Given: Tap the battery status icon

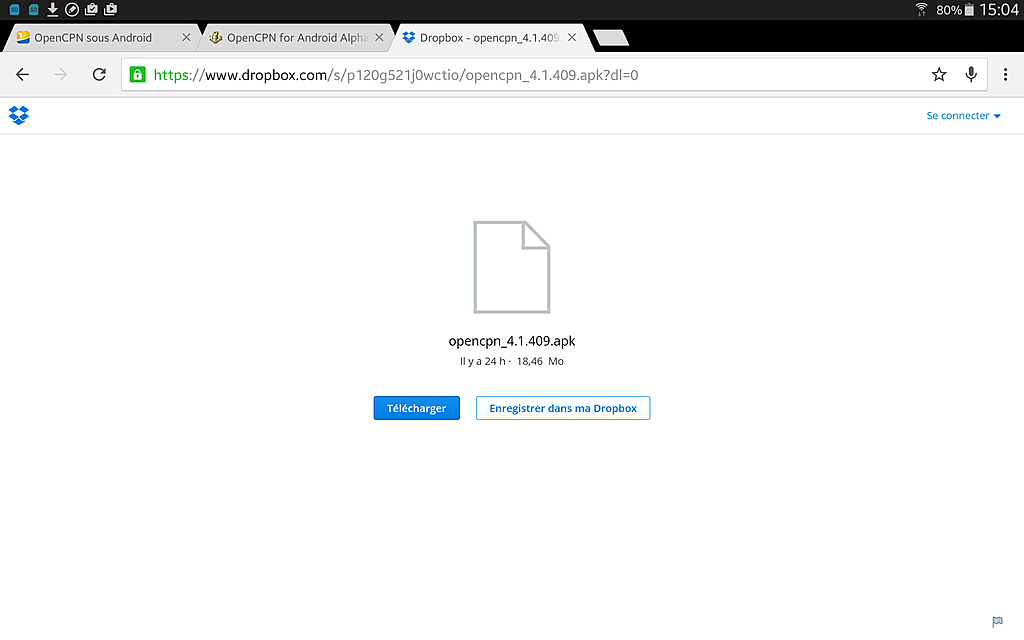Looking at the screenshot, I should pyautogui.click(x=969, y=10).
